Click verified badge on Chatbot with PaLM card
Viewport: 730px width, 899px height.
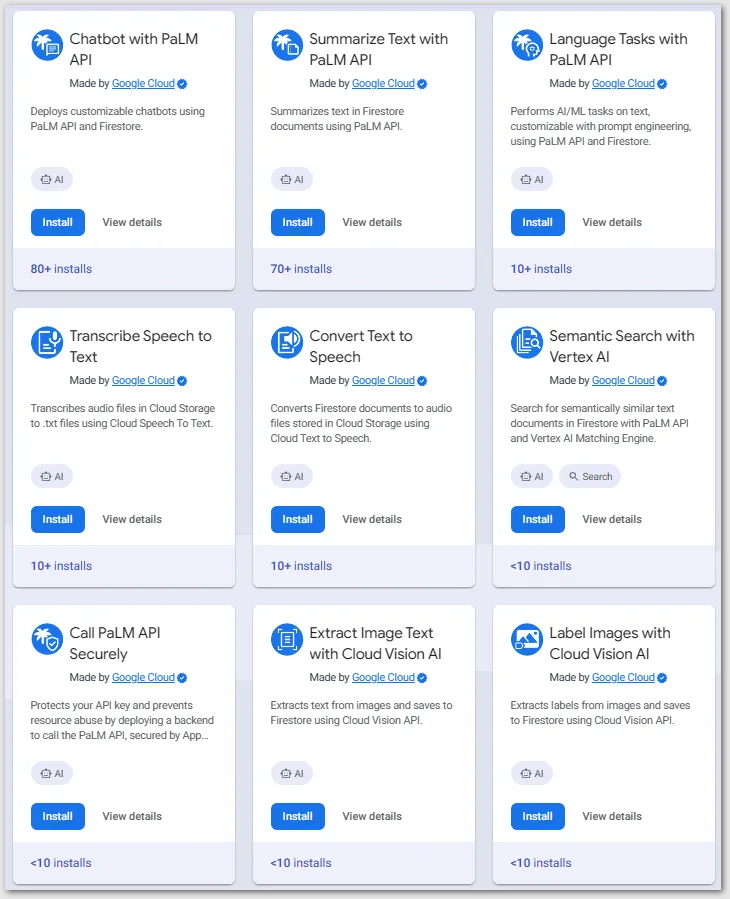(x=182, y=84)
